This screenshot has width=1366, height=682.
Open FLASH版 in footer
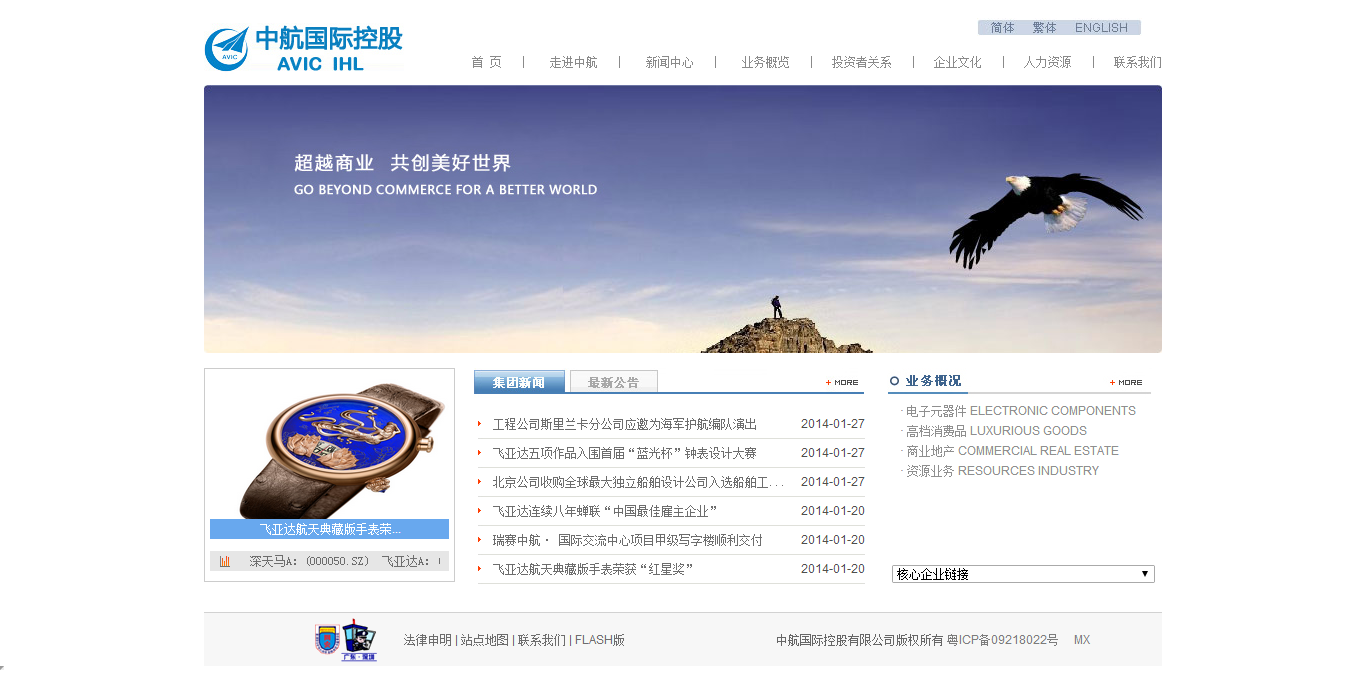pos(600,640)
